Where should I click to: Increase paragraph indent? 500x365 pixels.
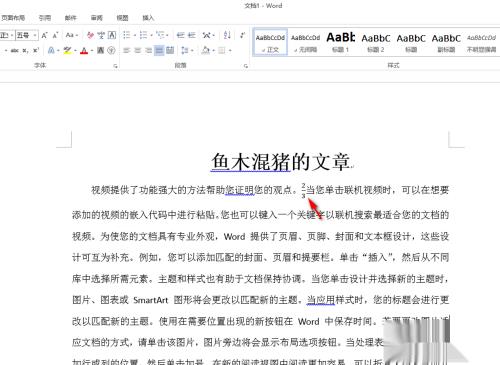click(192, 35)
